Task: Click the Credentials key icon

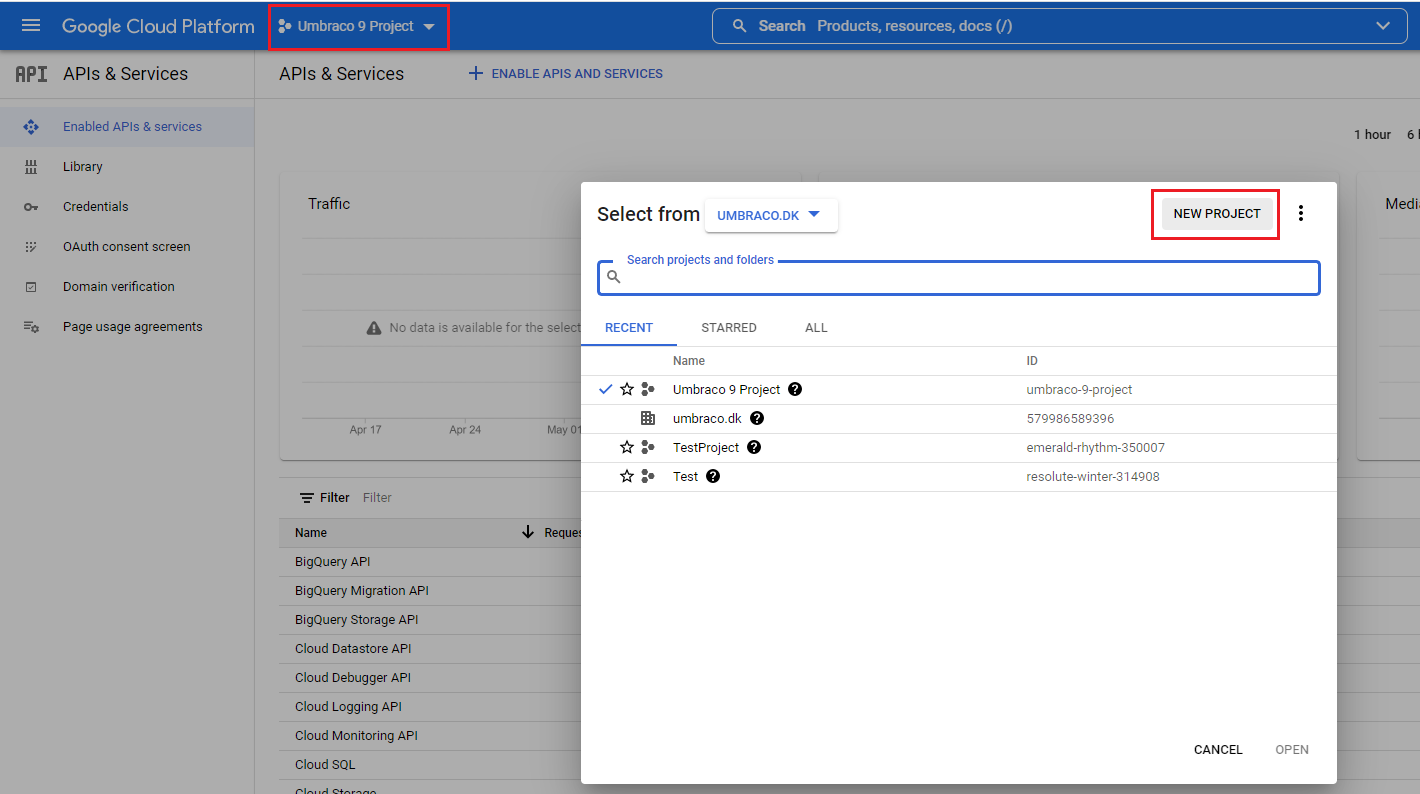Action: (31, 207)
